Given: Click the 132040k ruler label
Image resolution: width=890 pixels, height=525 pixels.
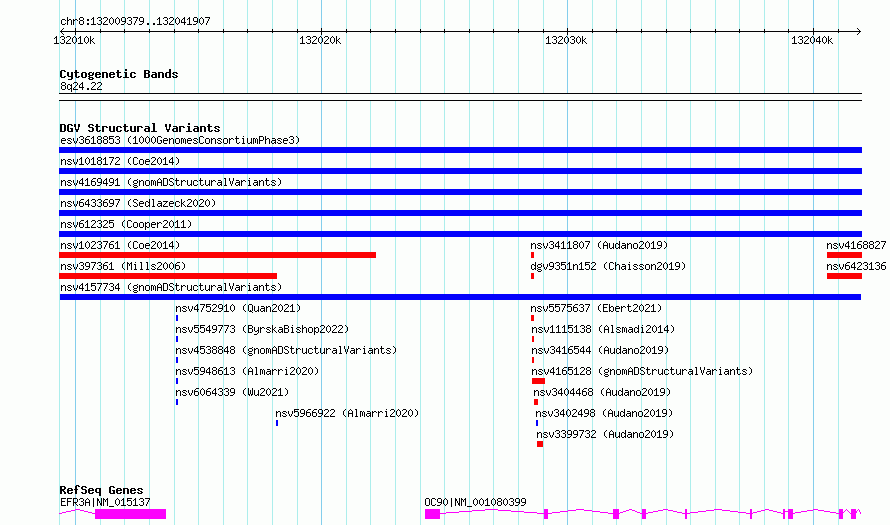Looking at the screenshot, I should 812,40.
